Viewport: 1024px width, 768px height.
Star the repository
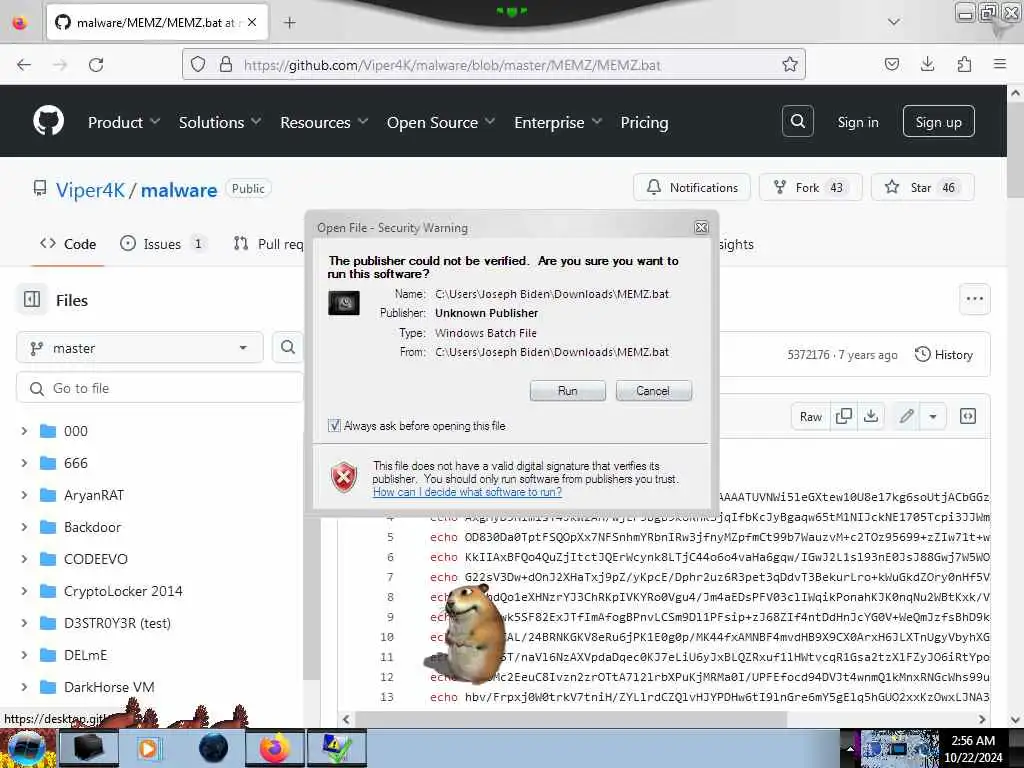(923, 187)
